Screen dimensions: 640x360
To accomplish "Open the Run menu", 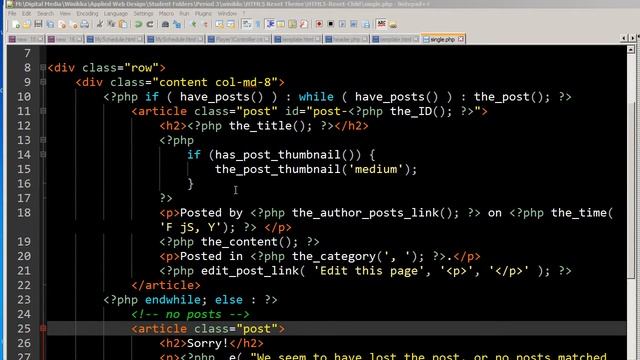I will (184, 13).
